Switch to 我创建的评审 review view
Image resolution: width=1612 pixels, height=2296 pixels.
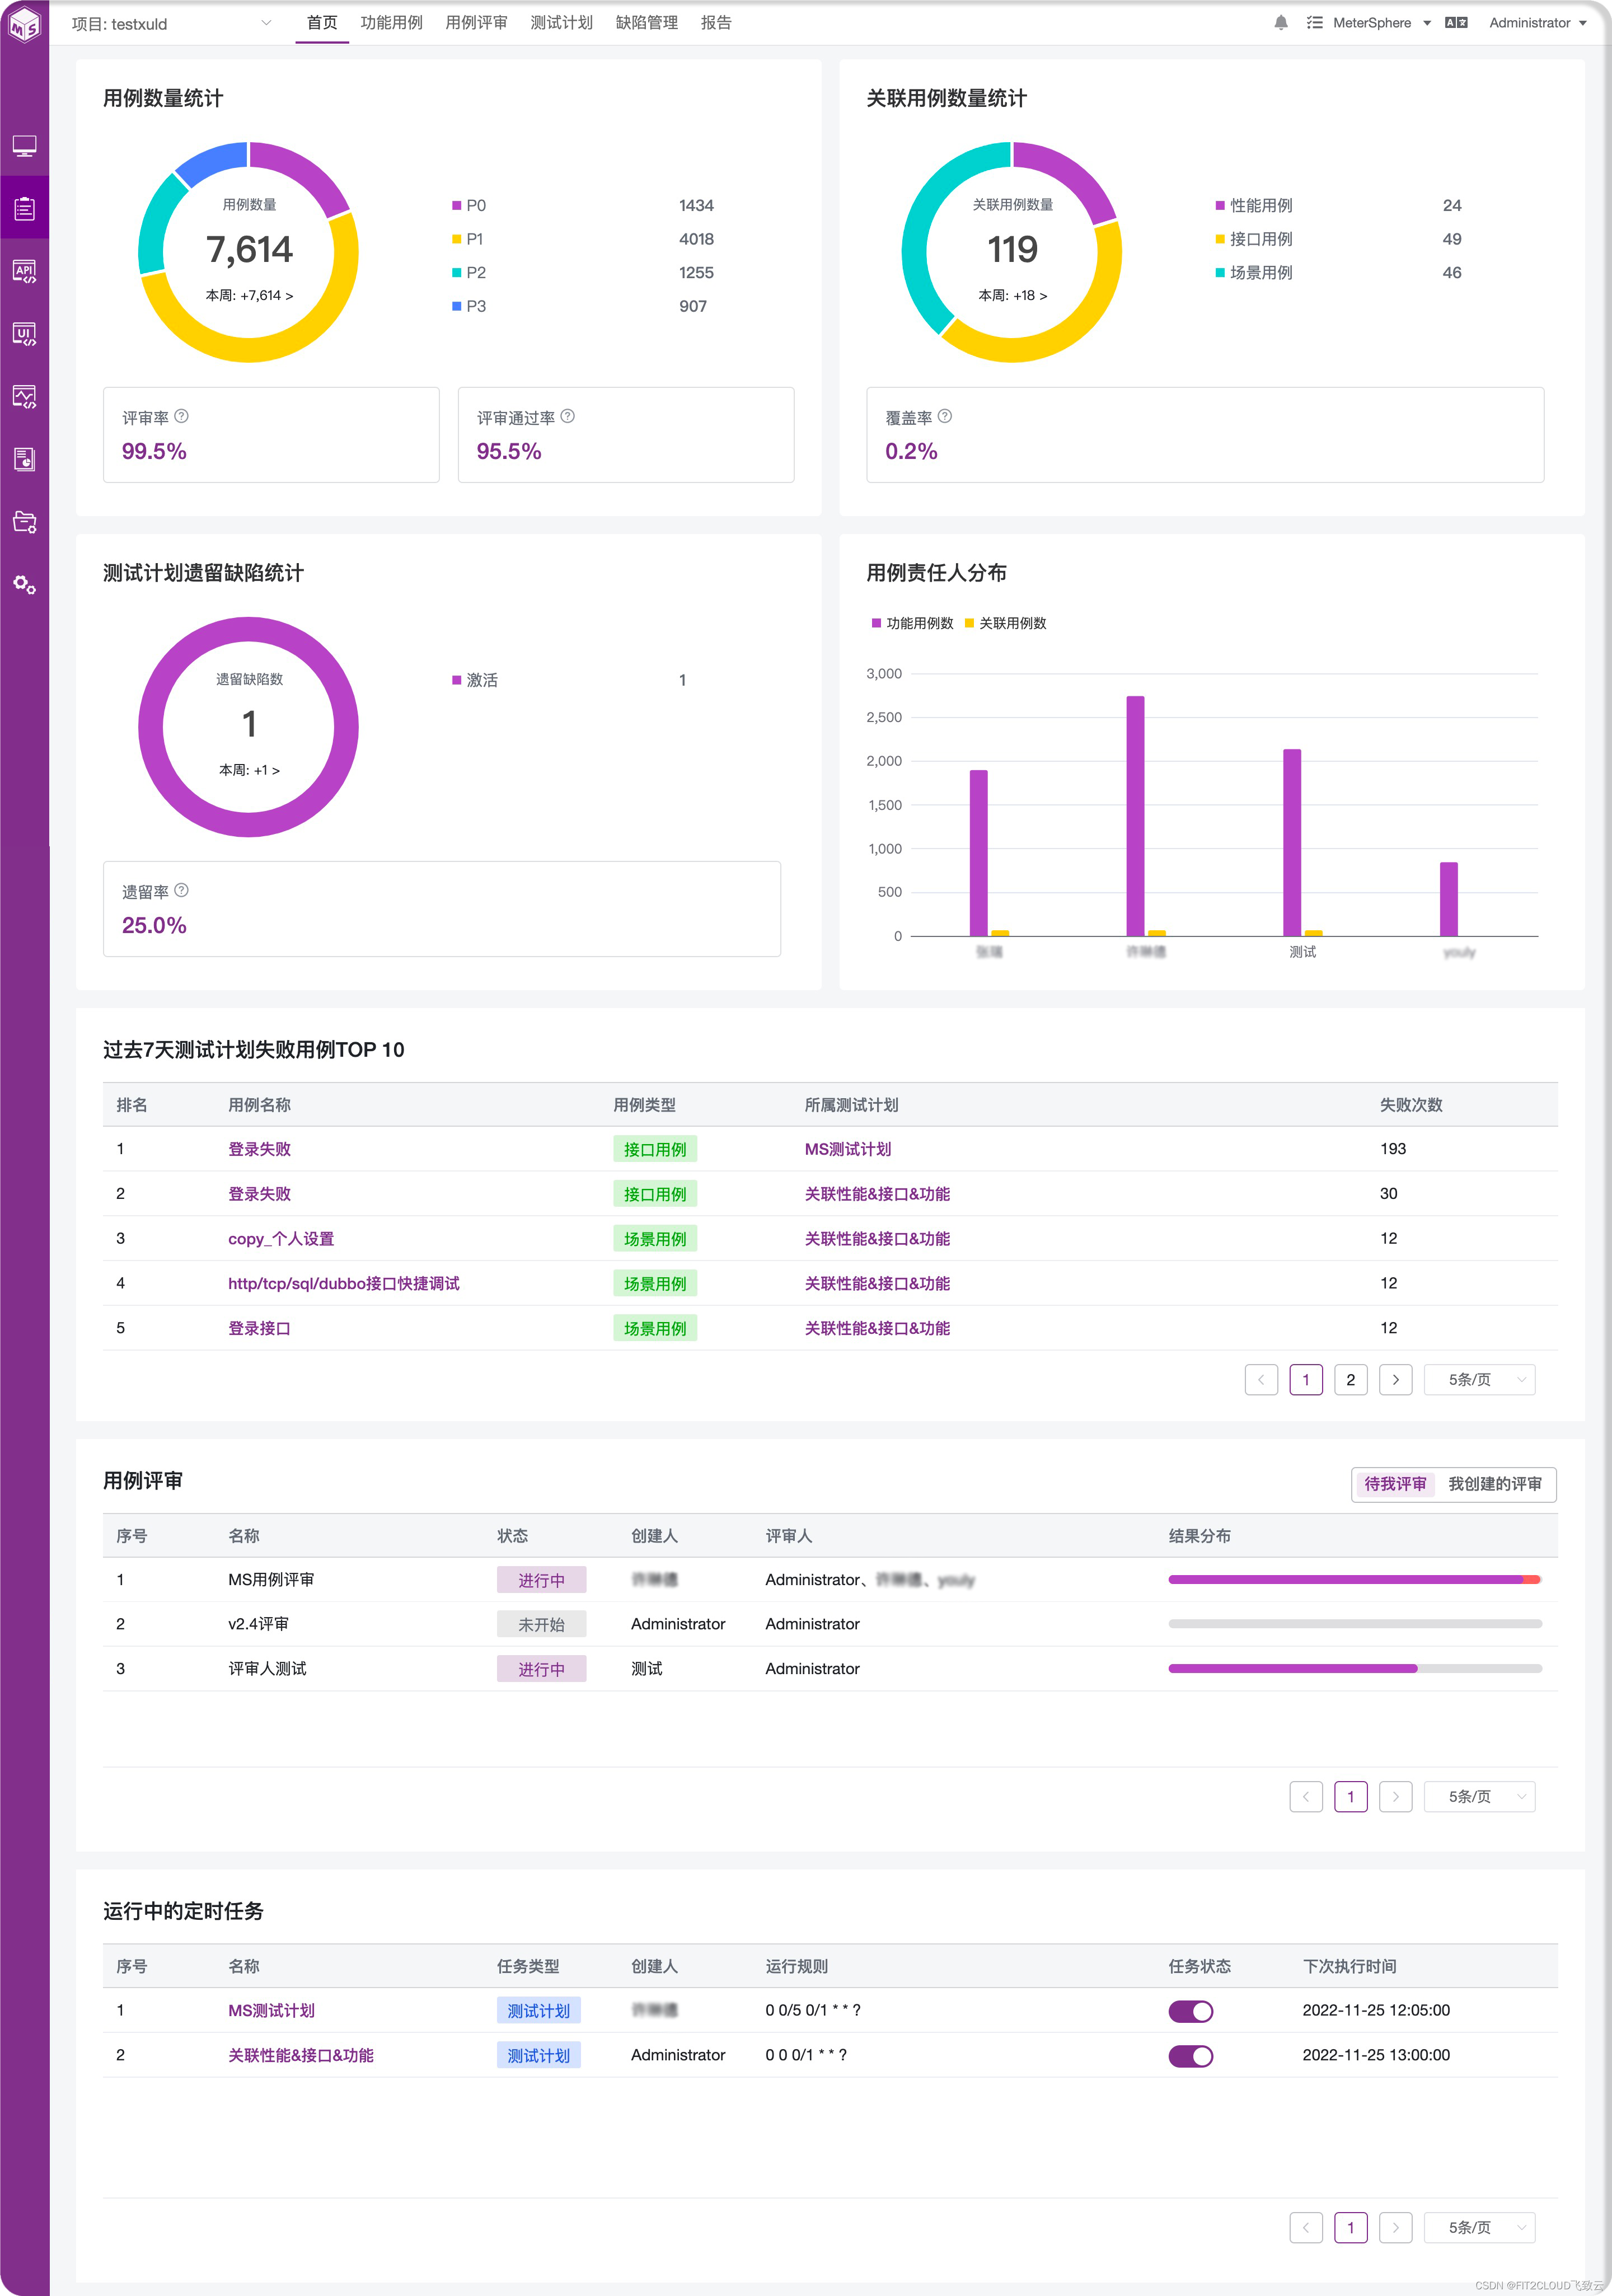pyautogui.click(x=1494, y=1484)
